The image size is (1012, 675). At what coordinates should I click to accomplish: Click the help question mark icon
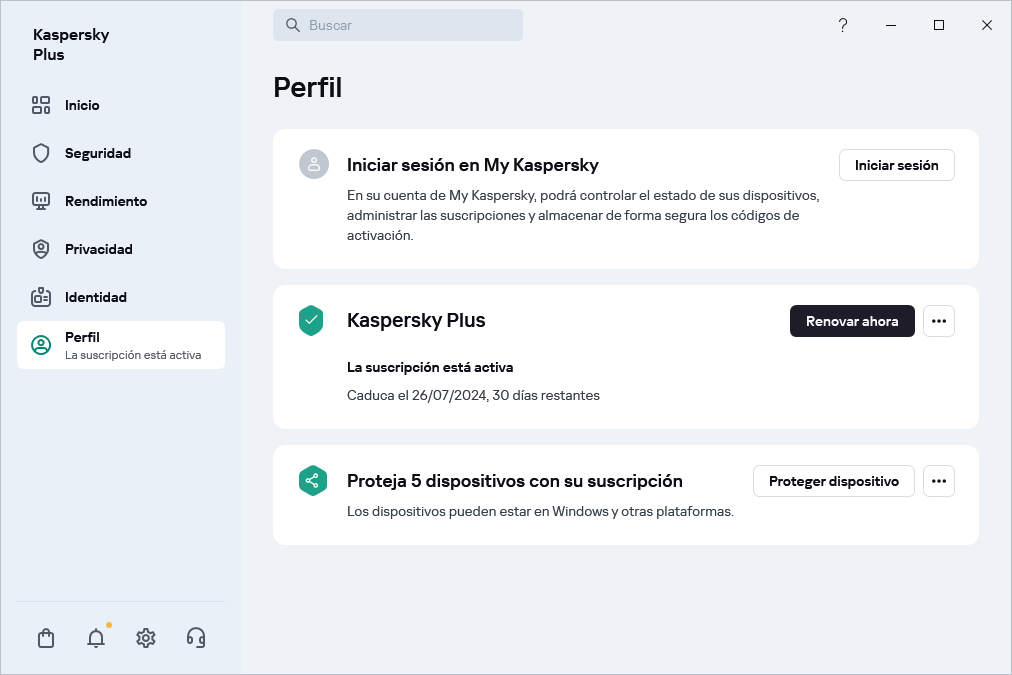843,25
